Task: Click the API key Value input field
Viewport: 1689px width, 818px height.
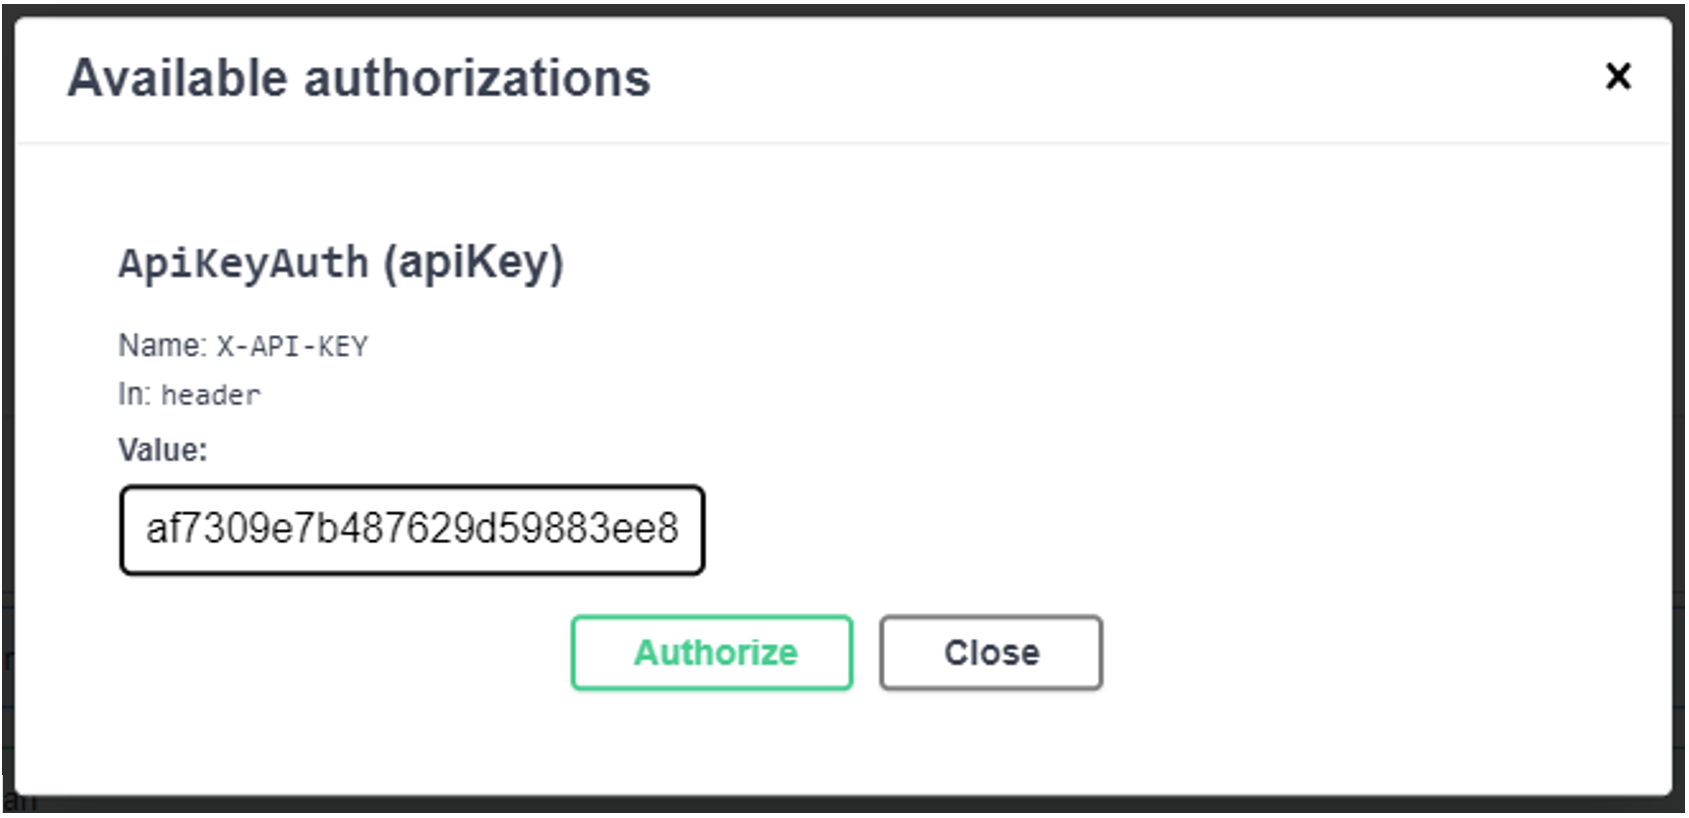Action: [412, 530]
